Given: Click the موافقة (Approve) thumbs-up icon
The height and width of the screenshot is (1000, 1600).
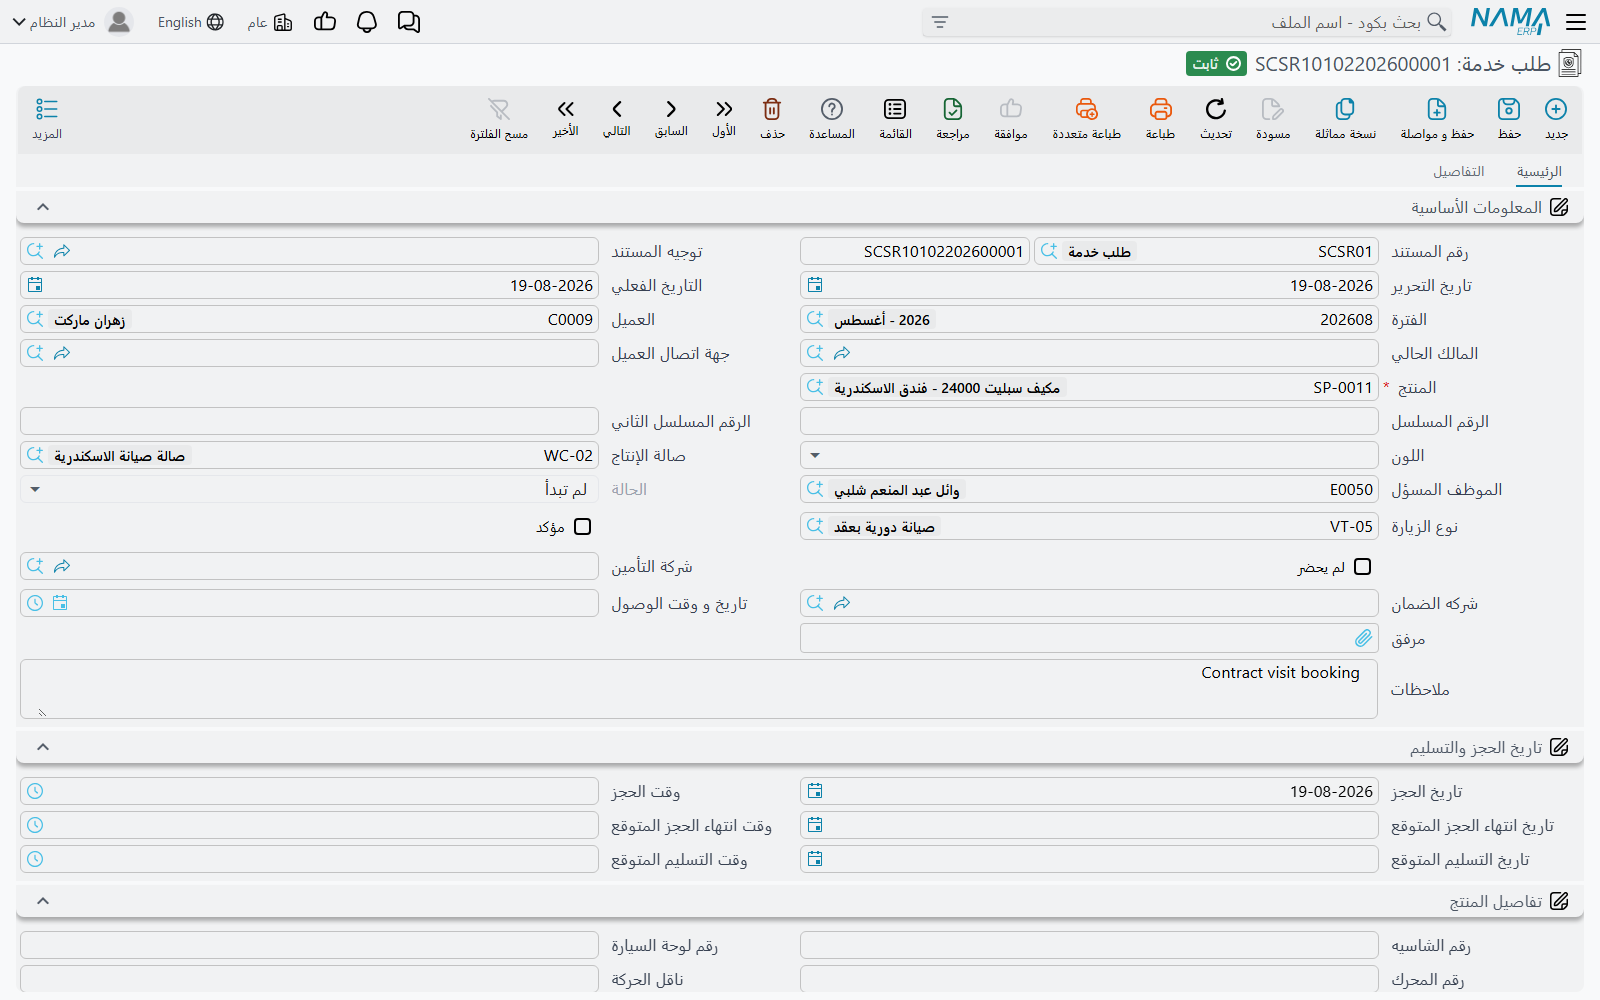Looking at the screenshot, I should (x=1011, y=109).
